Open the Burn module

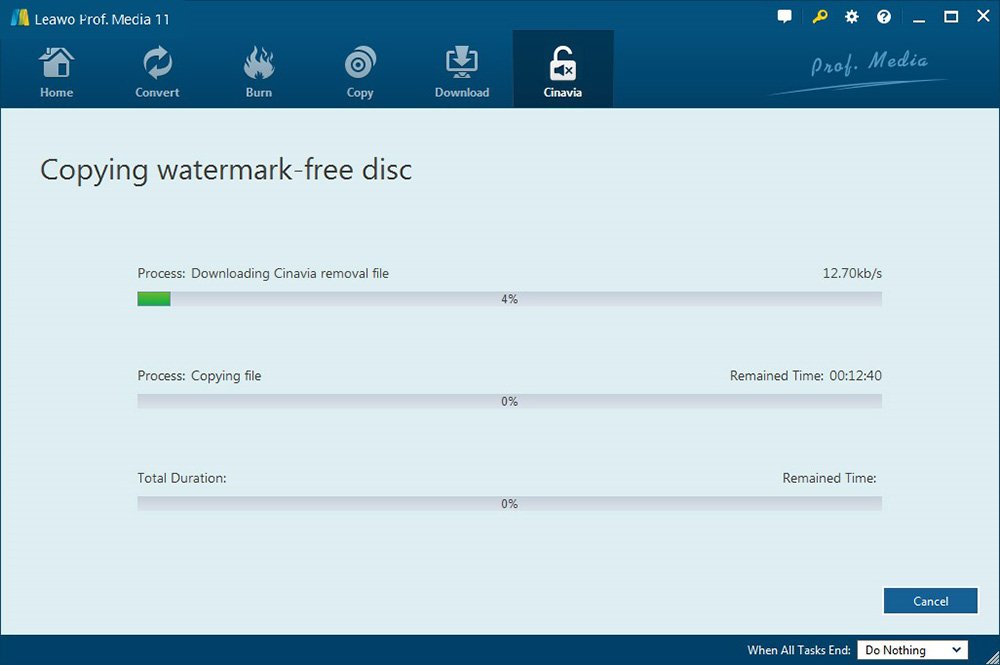pyautogui.click(x=258, y=71)
